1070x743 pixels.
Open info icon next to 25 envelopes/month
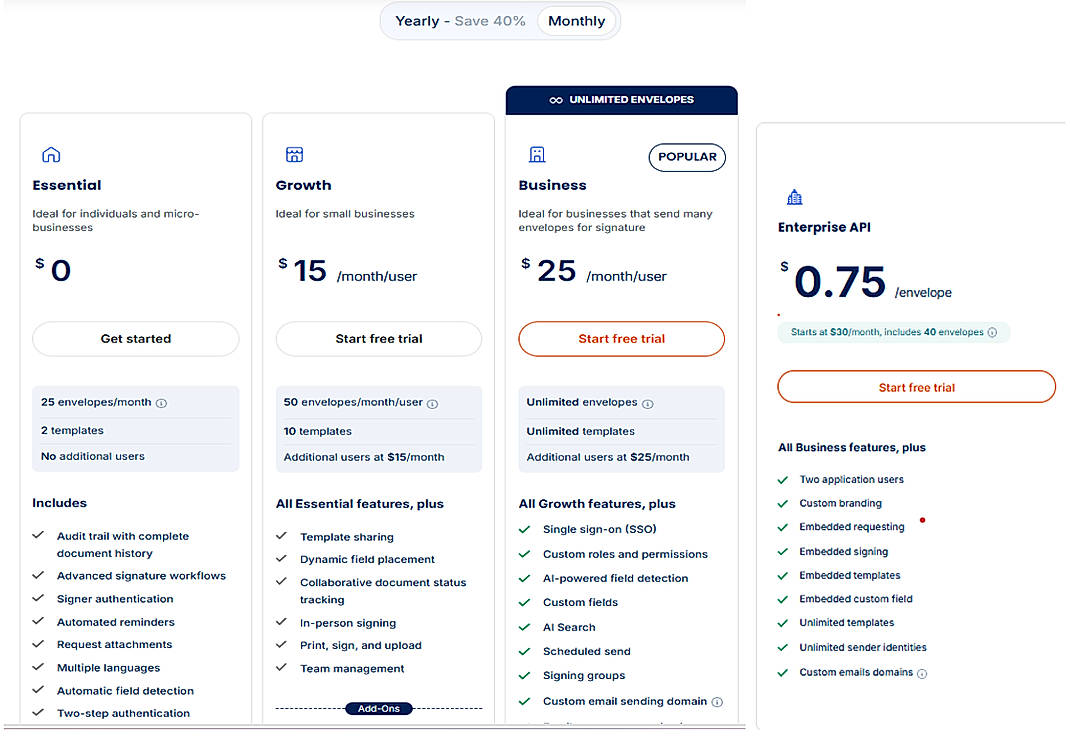point(161,403)
